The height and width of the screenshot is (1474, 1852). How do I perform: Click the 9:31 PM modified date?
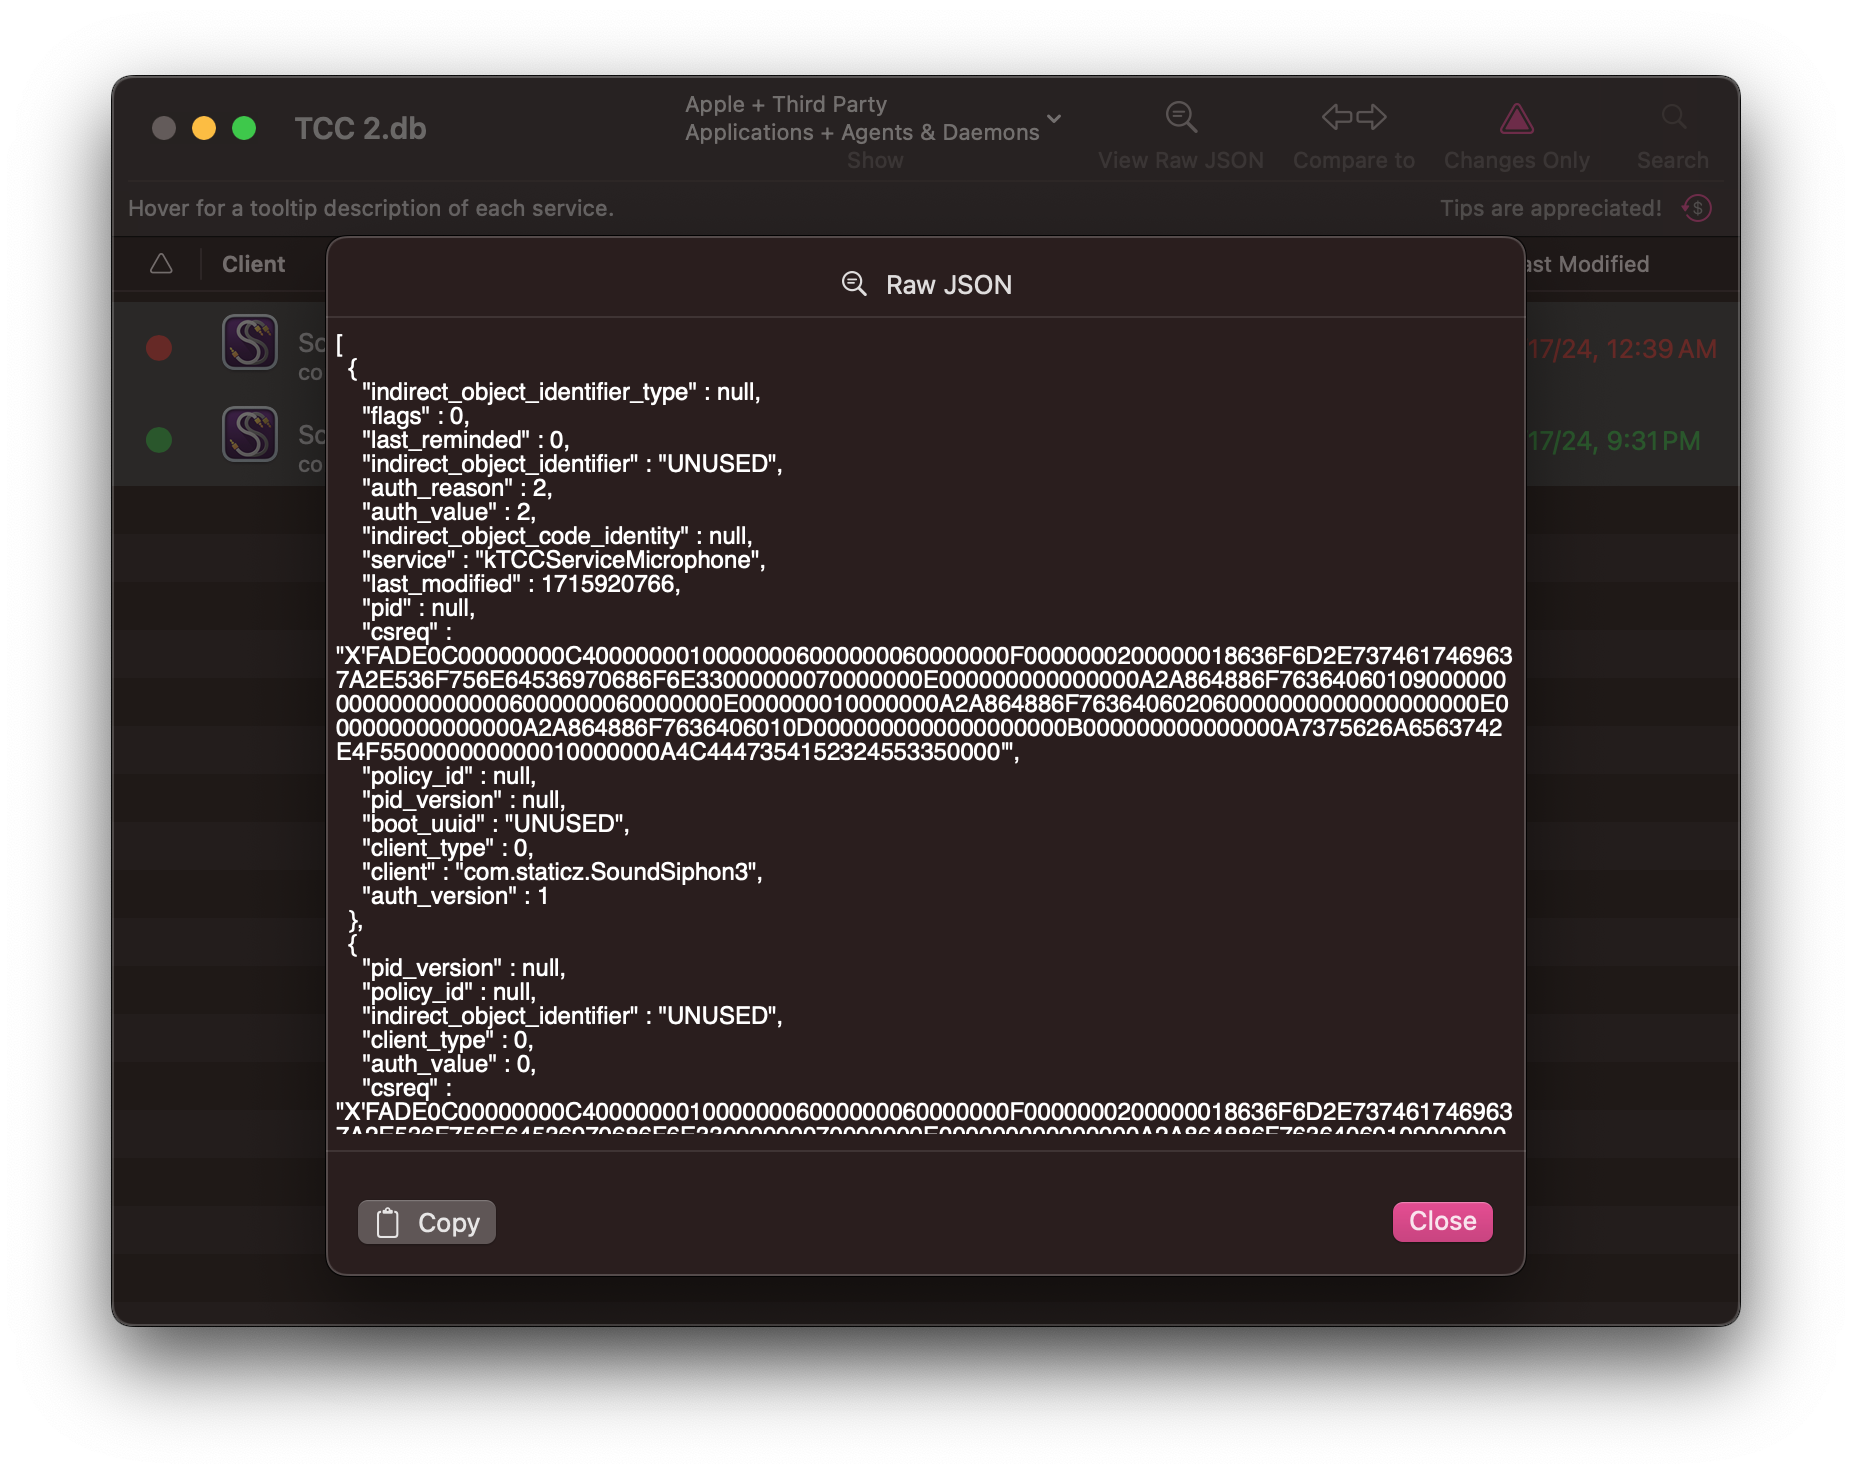pos(1614,441)
